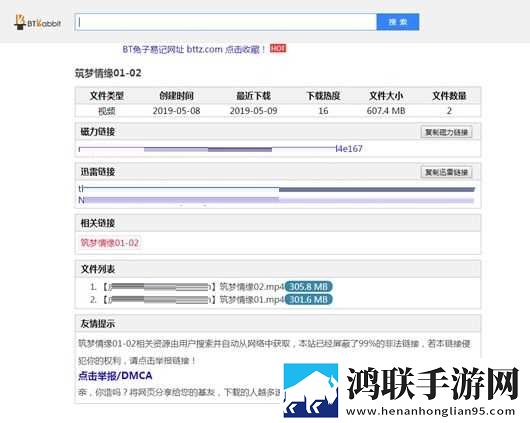The width and height of the screenshot is (530, 423).
Task: Copy the Thunder link with 复制迅雷链接
Action: coord(446,172)
